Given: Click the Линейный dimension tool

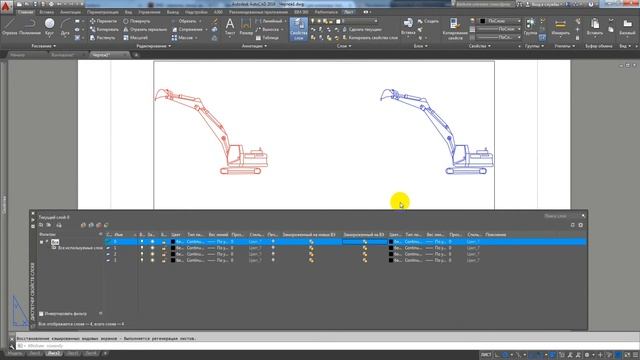Looking at the screenshot, I should click(269, 21).
